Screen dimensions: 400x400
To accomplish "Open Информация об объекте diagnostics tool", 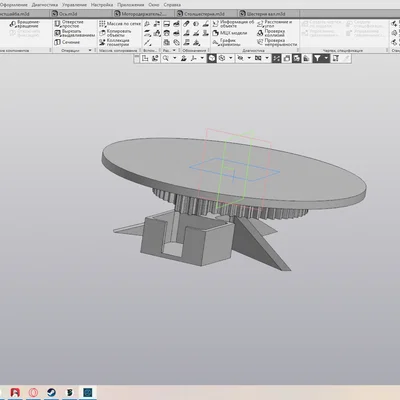I will 233,24.
